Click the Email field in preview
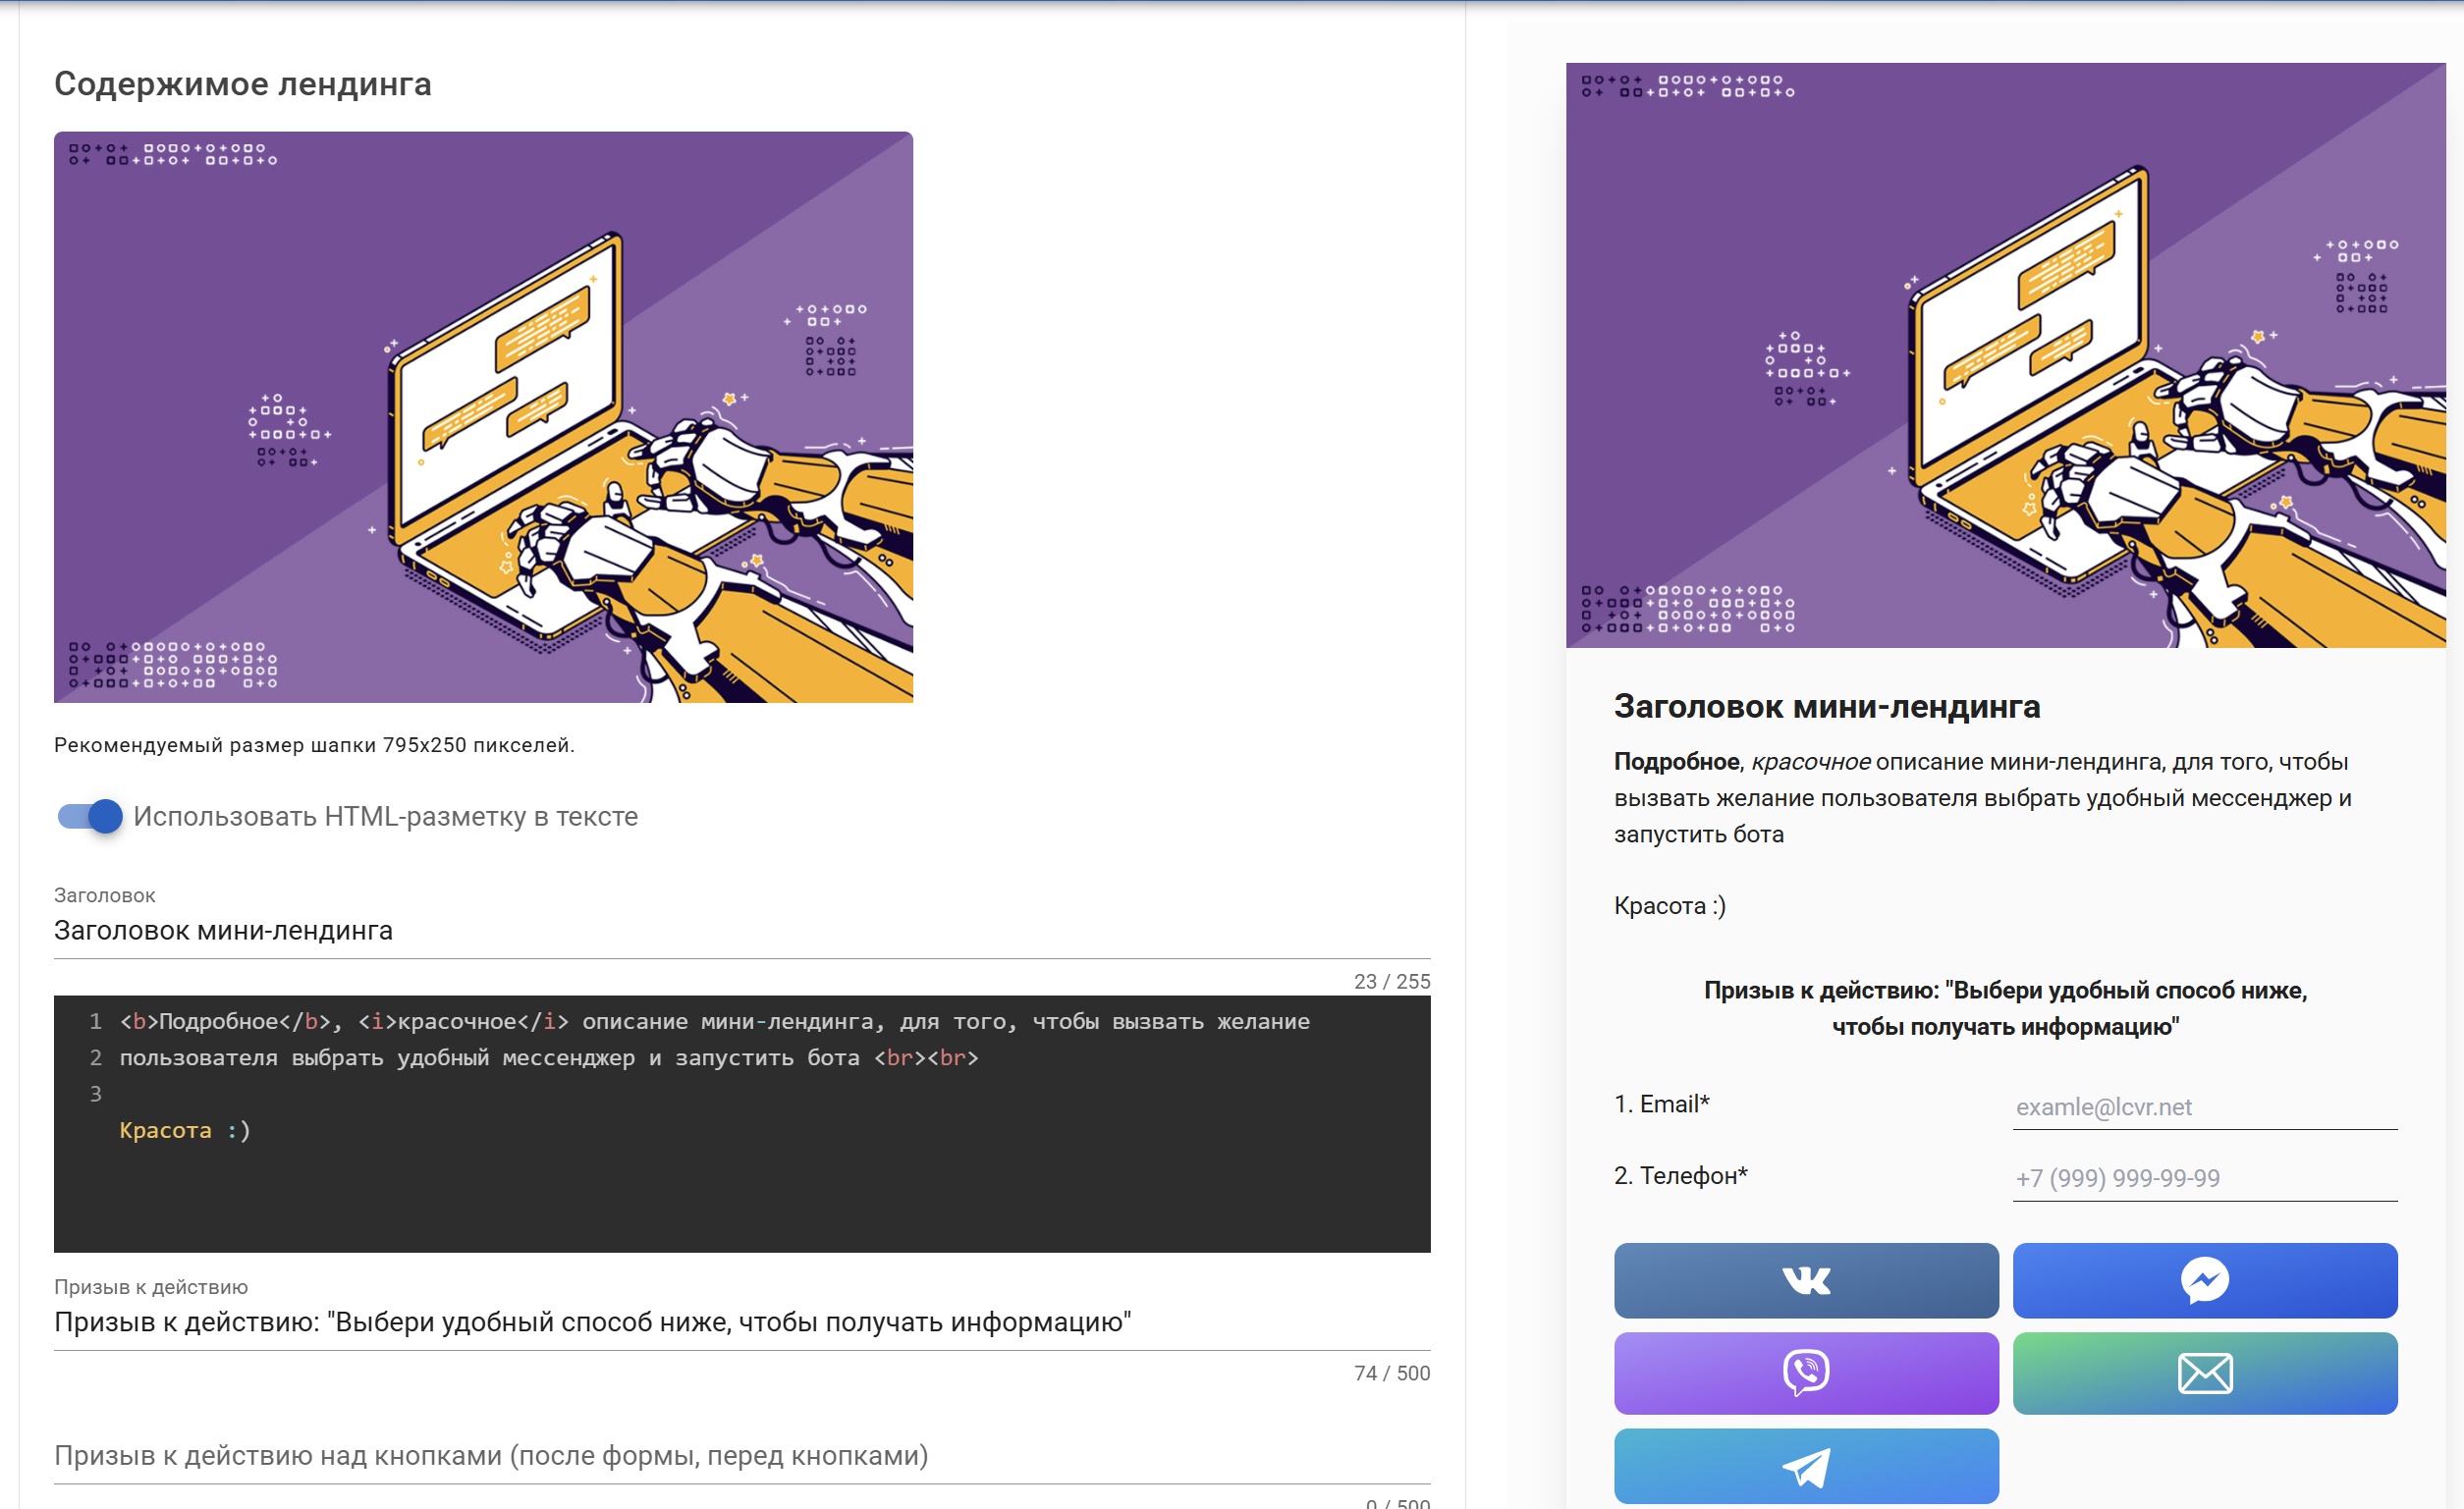 coord(2204,1107)
